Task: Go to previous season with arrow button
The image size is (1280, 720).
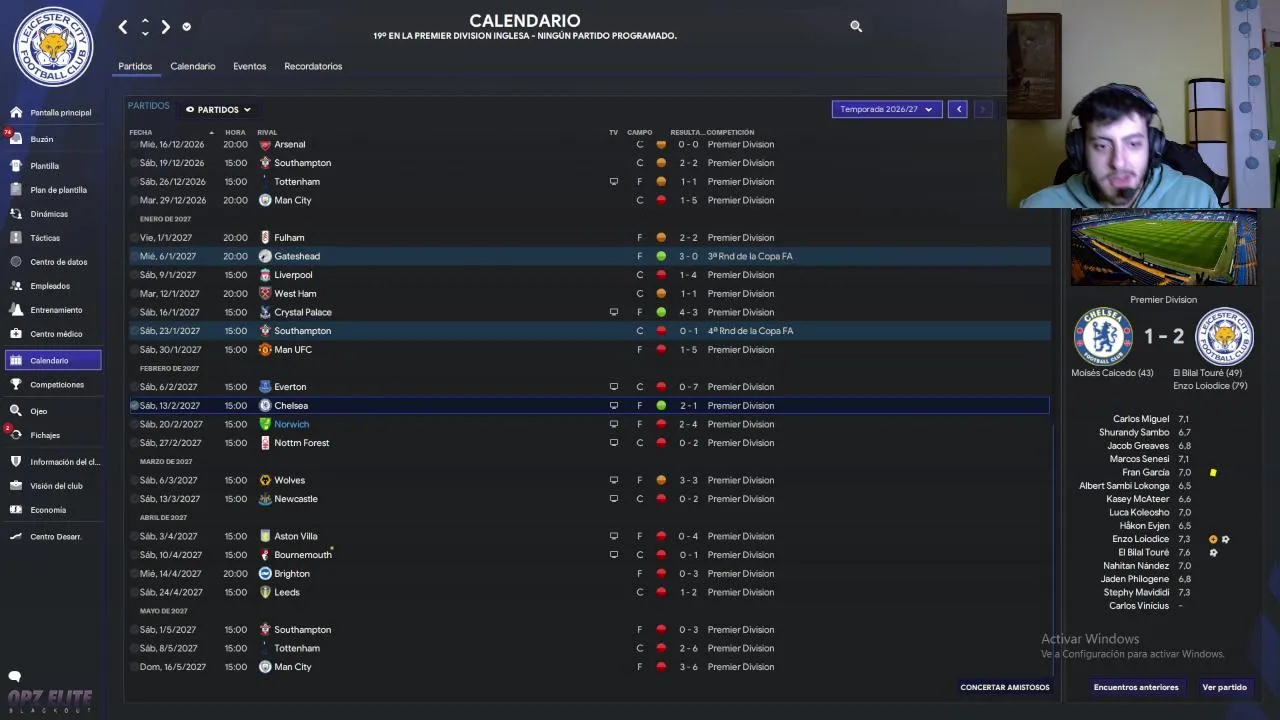Action: click(x=958, y=109)
